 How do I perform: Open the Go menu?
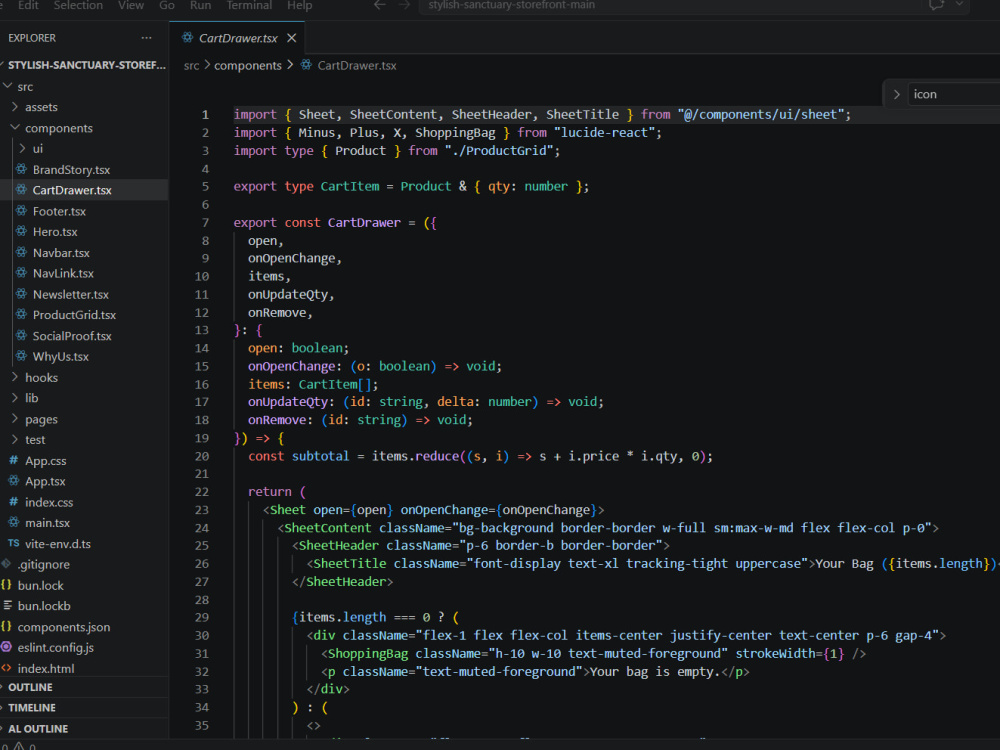pos(166,5)
